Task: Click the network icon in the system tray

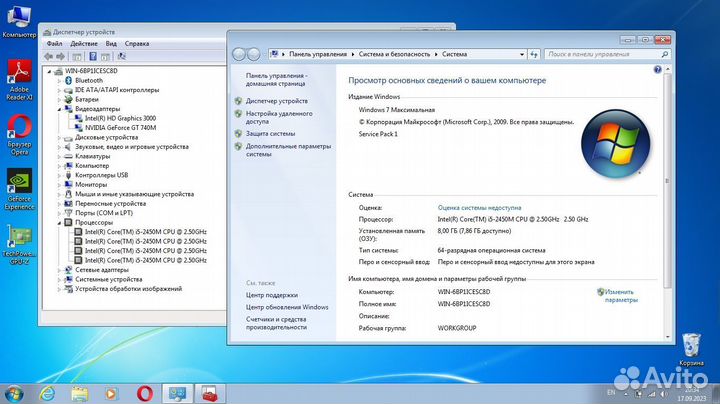Action: [x=651, y=393]
